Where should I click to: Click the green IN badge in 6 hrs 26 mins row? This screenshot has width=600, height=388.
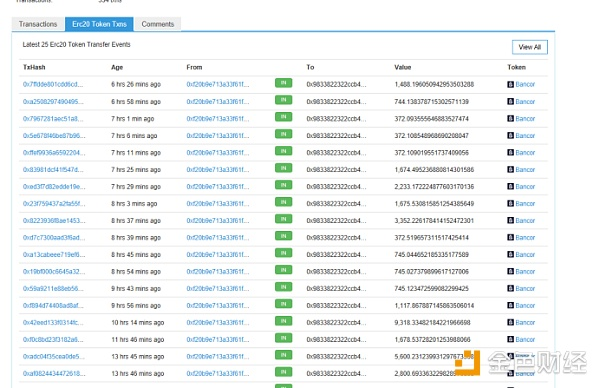pyautogui.click(x=283, y=83)
